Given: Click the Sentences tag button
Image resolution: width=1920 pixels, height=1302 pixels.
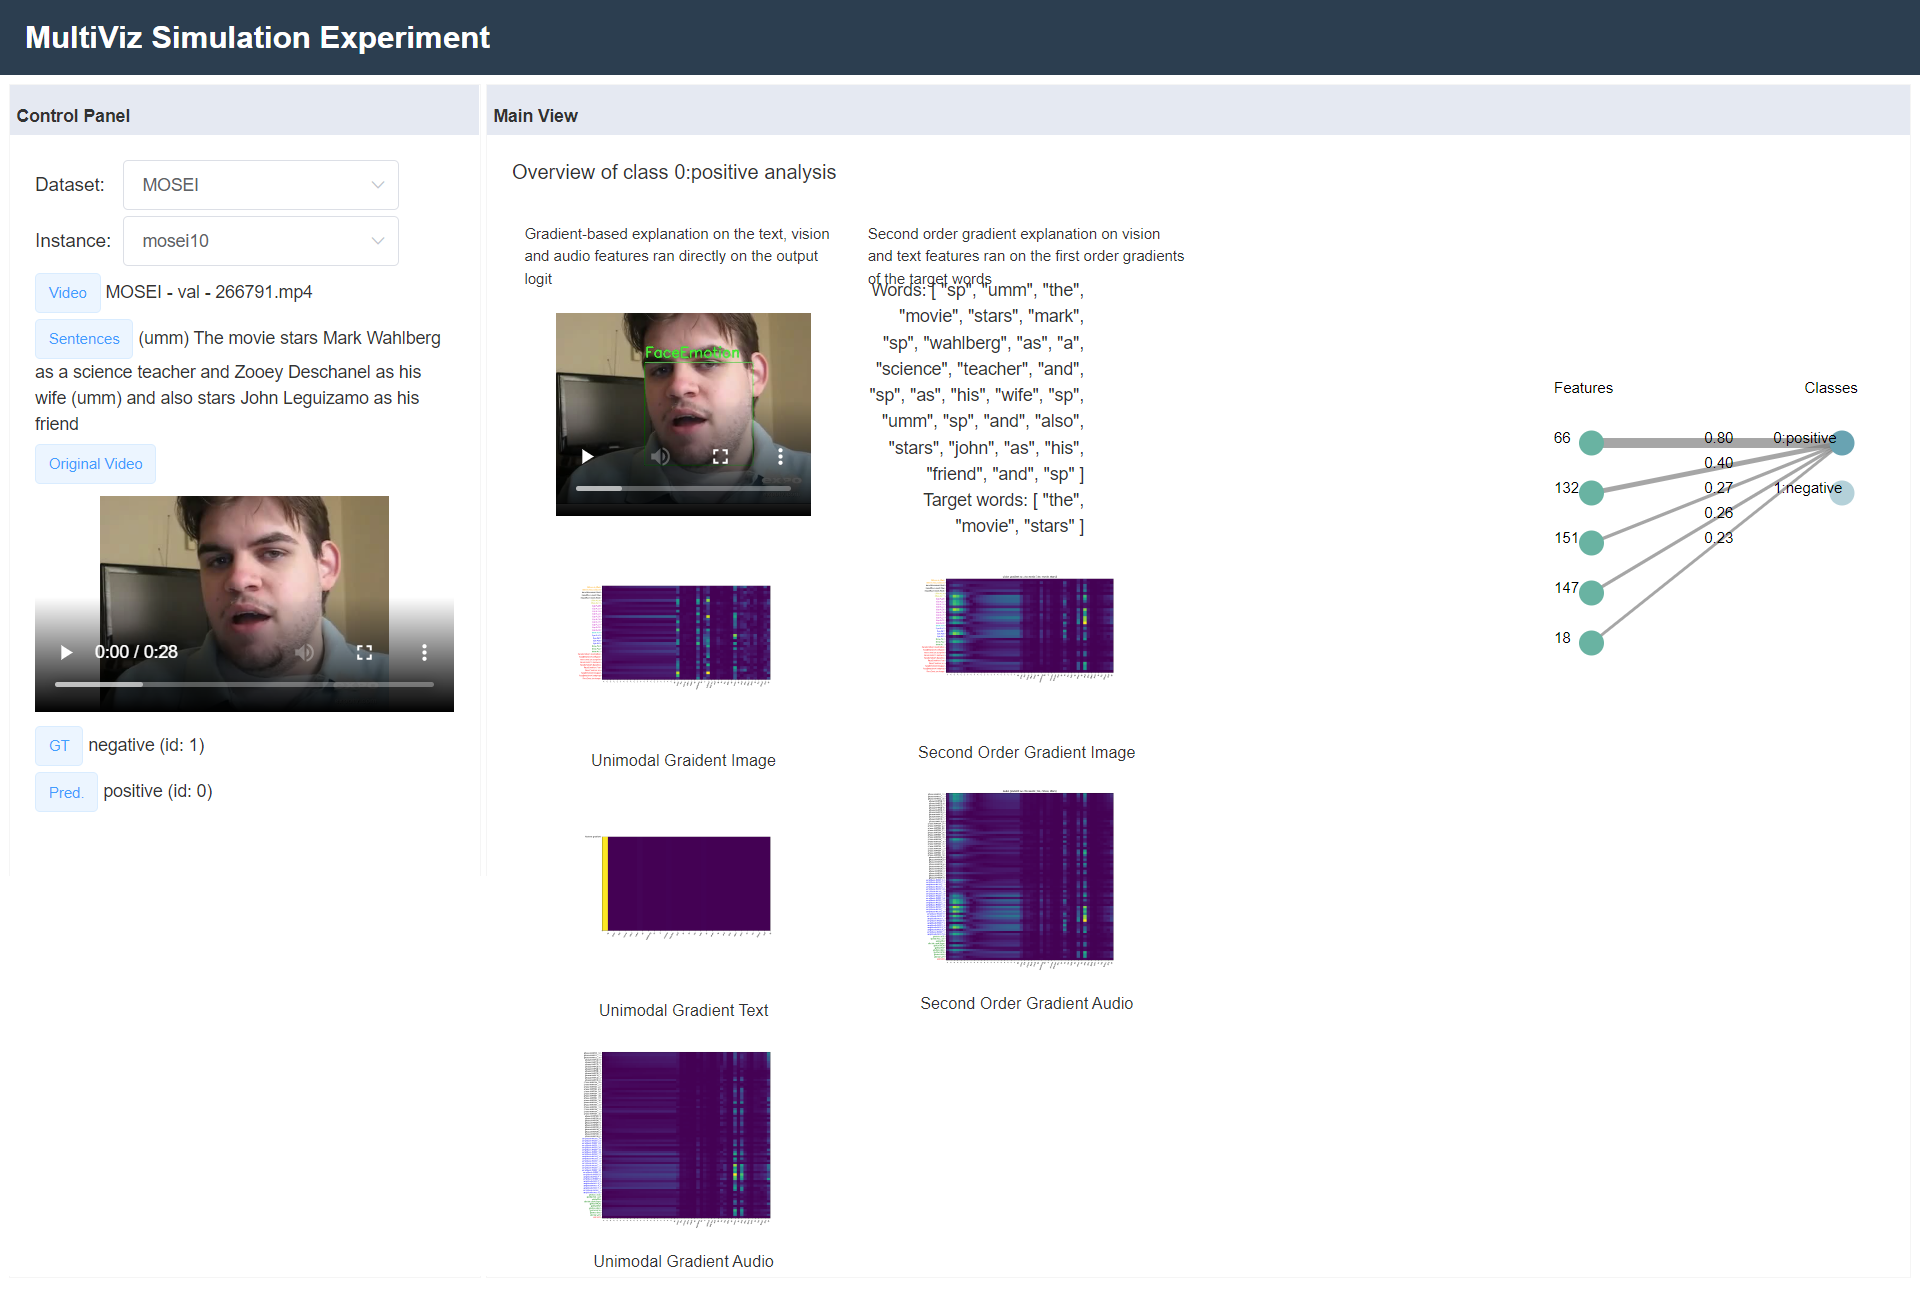Looking at the screenshot, I should click(x=84, y=339).
